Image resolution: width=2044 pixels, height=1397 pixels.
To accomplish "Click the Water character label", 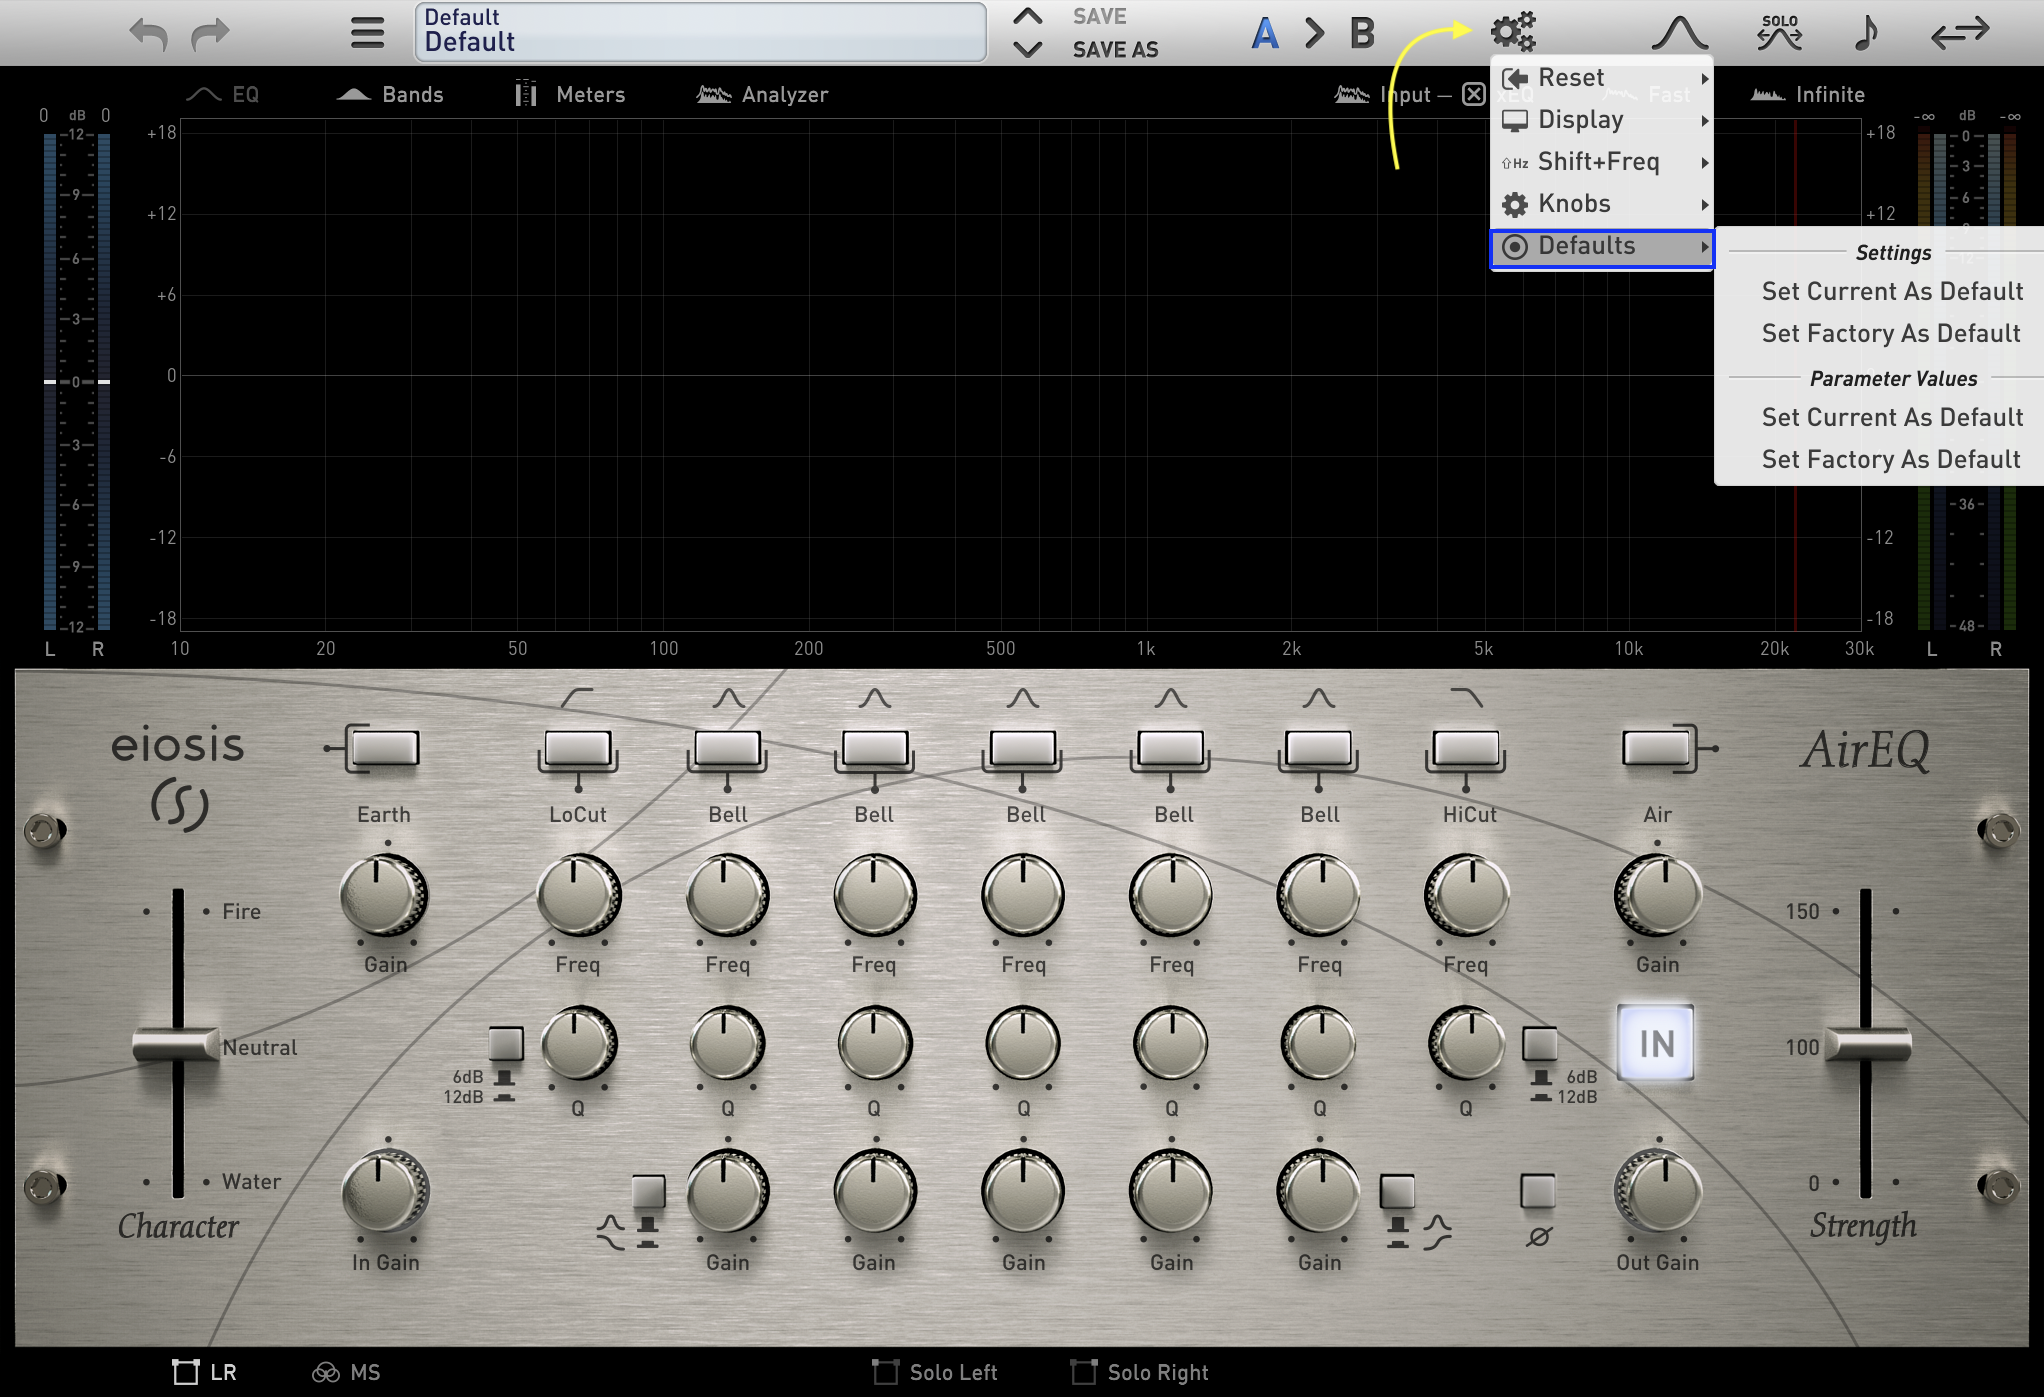I will (251, 1181).
